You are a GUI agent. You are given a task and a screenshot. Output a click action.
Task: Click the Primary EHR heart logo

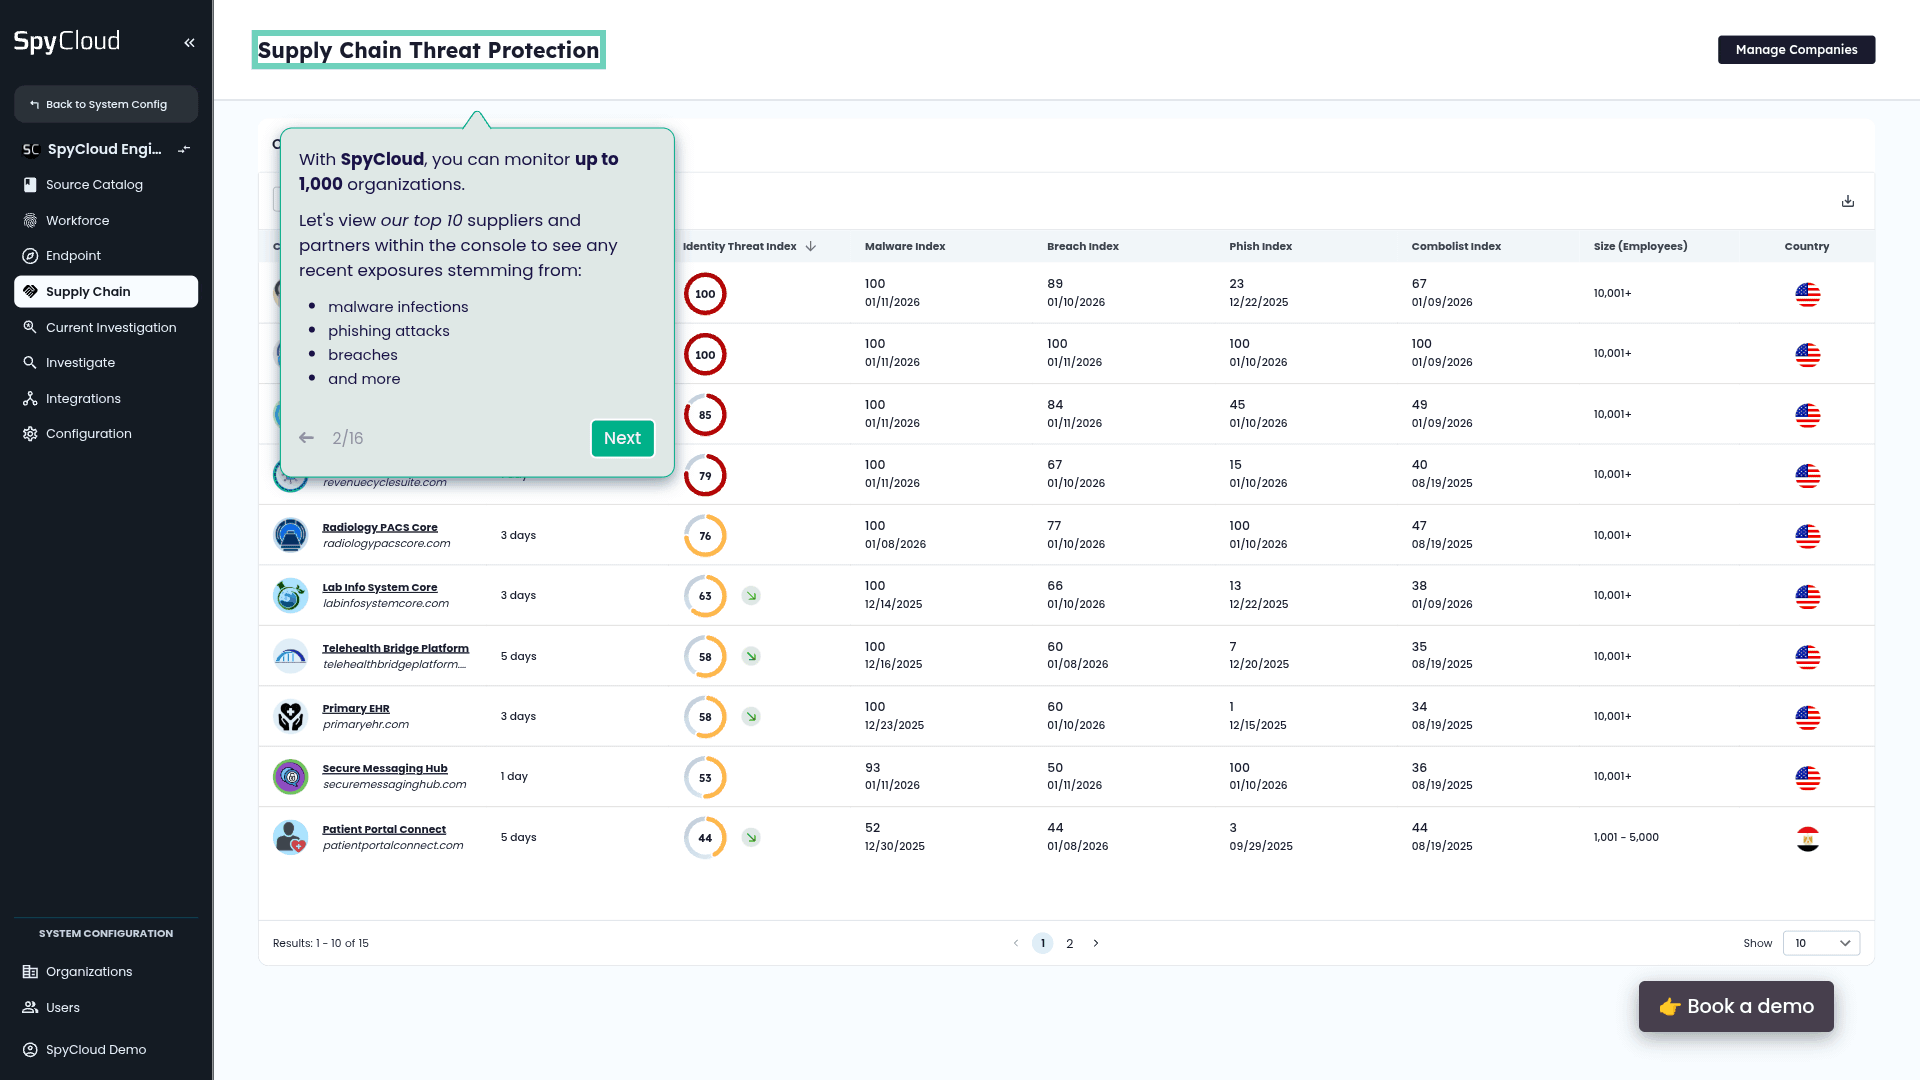pyautogui.click(x=290, y=716)
